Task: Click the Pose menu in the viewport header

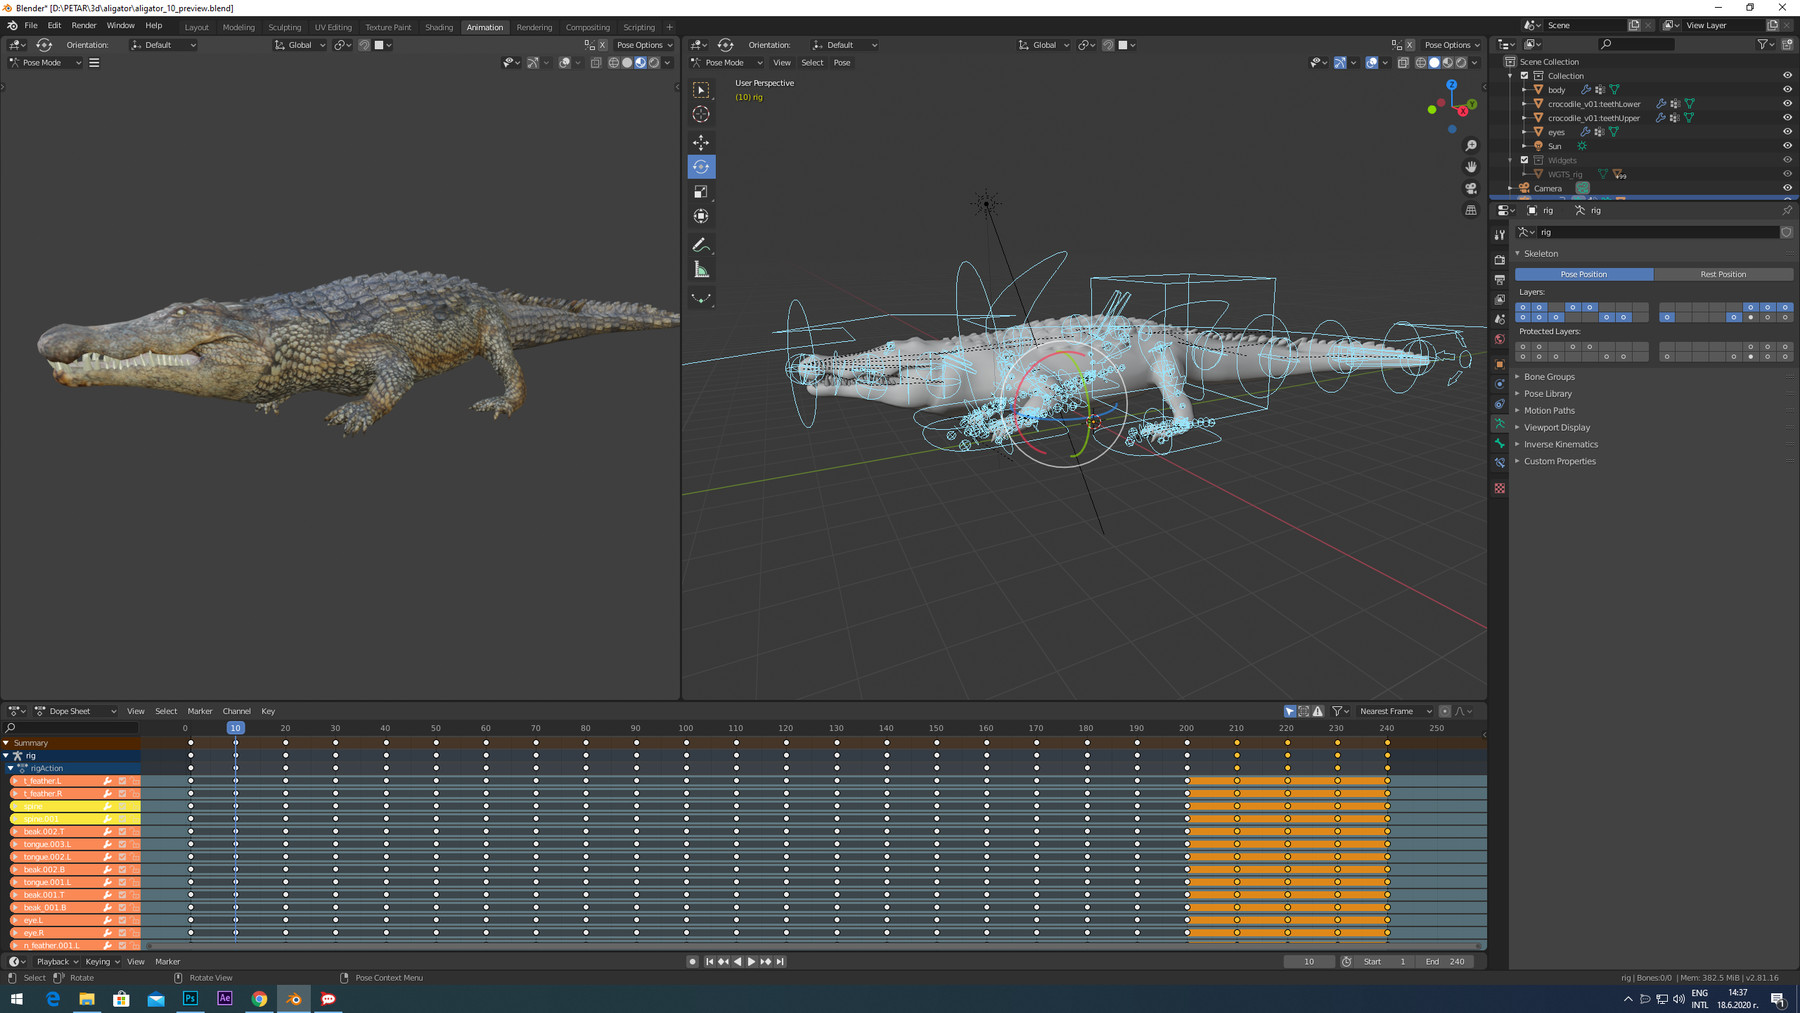Action: click(842, 62)
